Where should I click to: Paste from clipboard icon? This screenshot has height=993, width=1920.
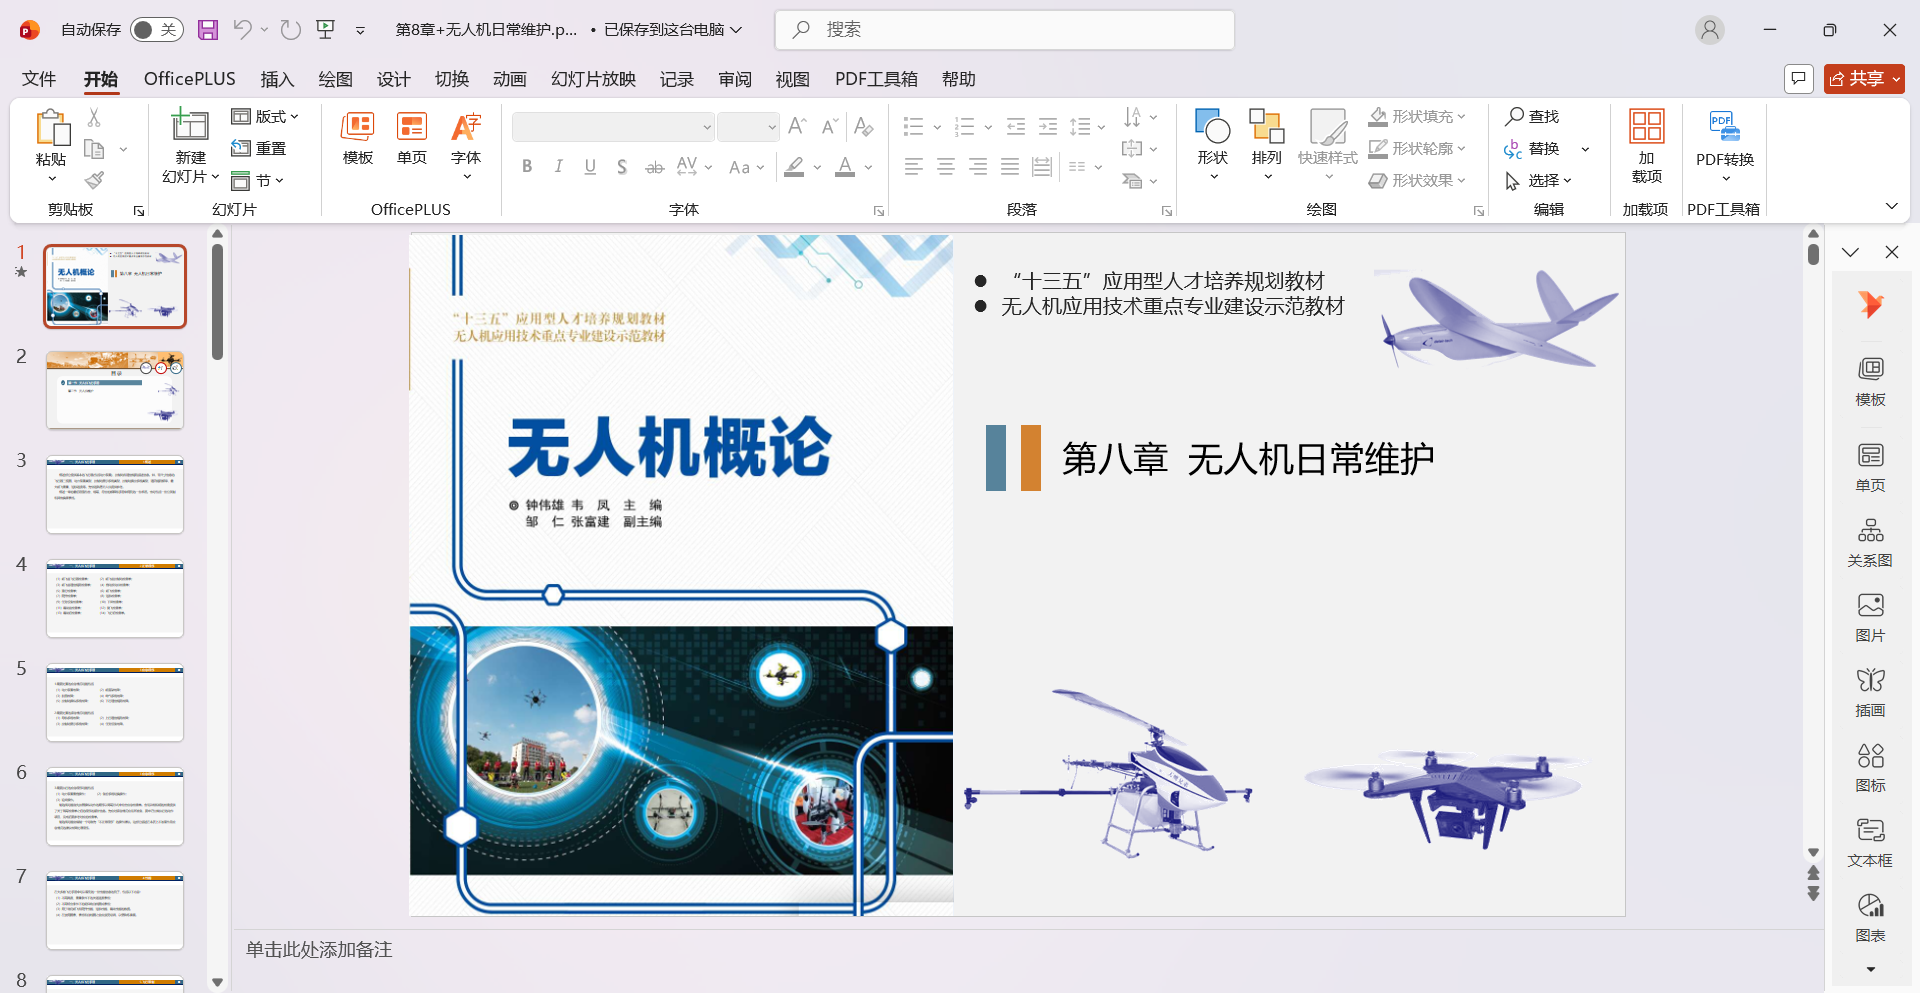point(51,129)
